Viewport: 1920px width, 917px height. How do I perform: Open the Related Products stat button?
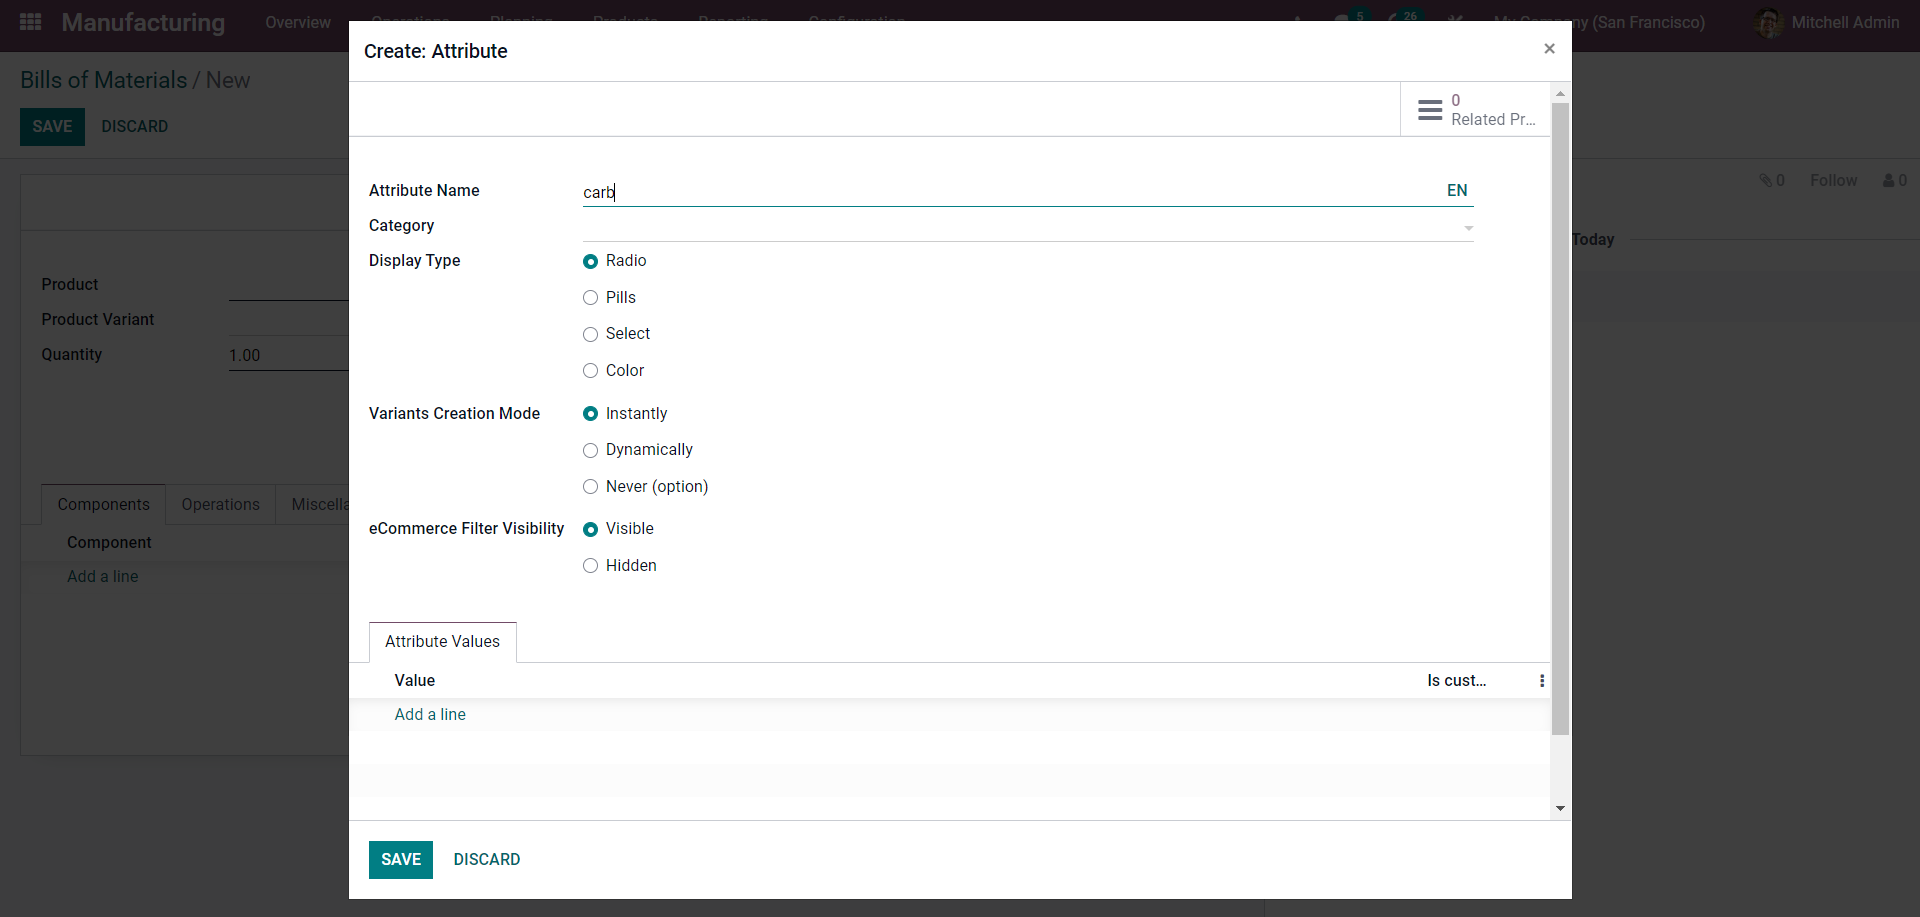pos(1475,109)
